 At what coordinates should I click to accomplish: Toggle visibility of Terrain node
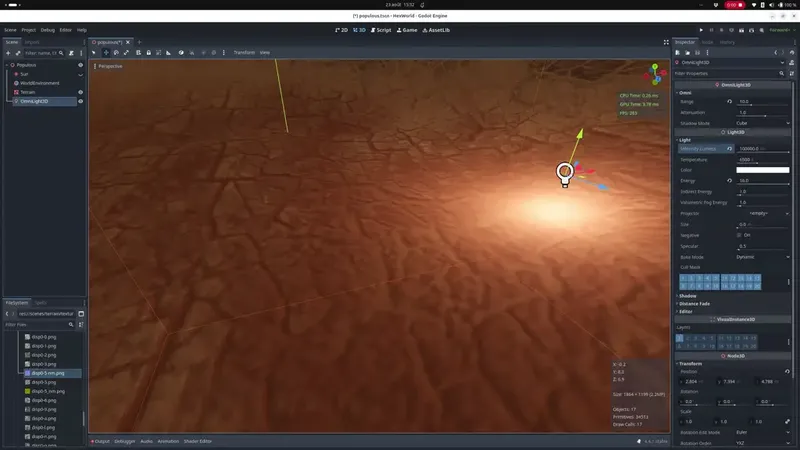81,92
